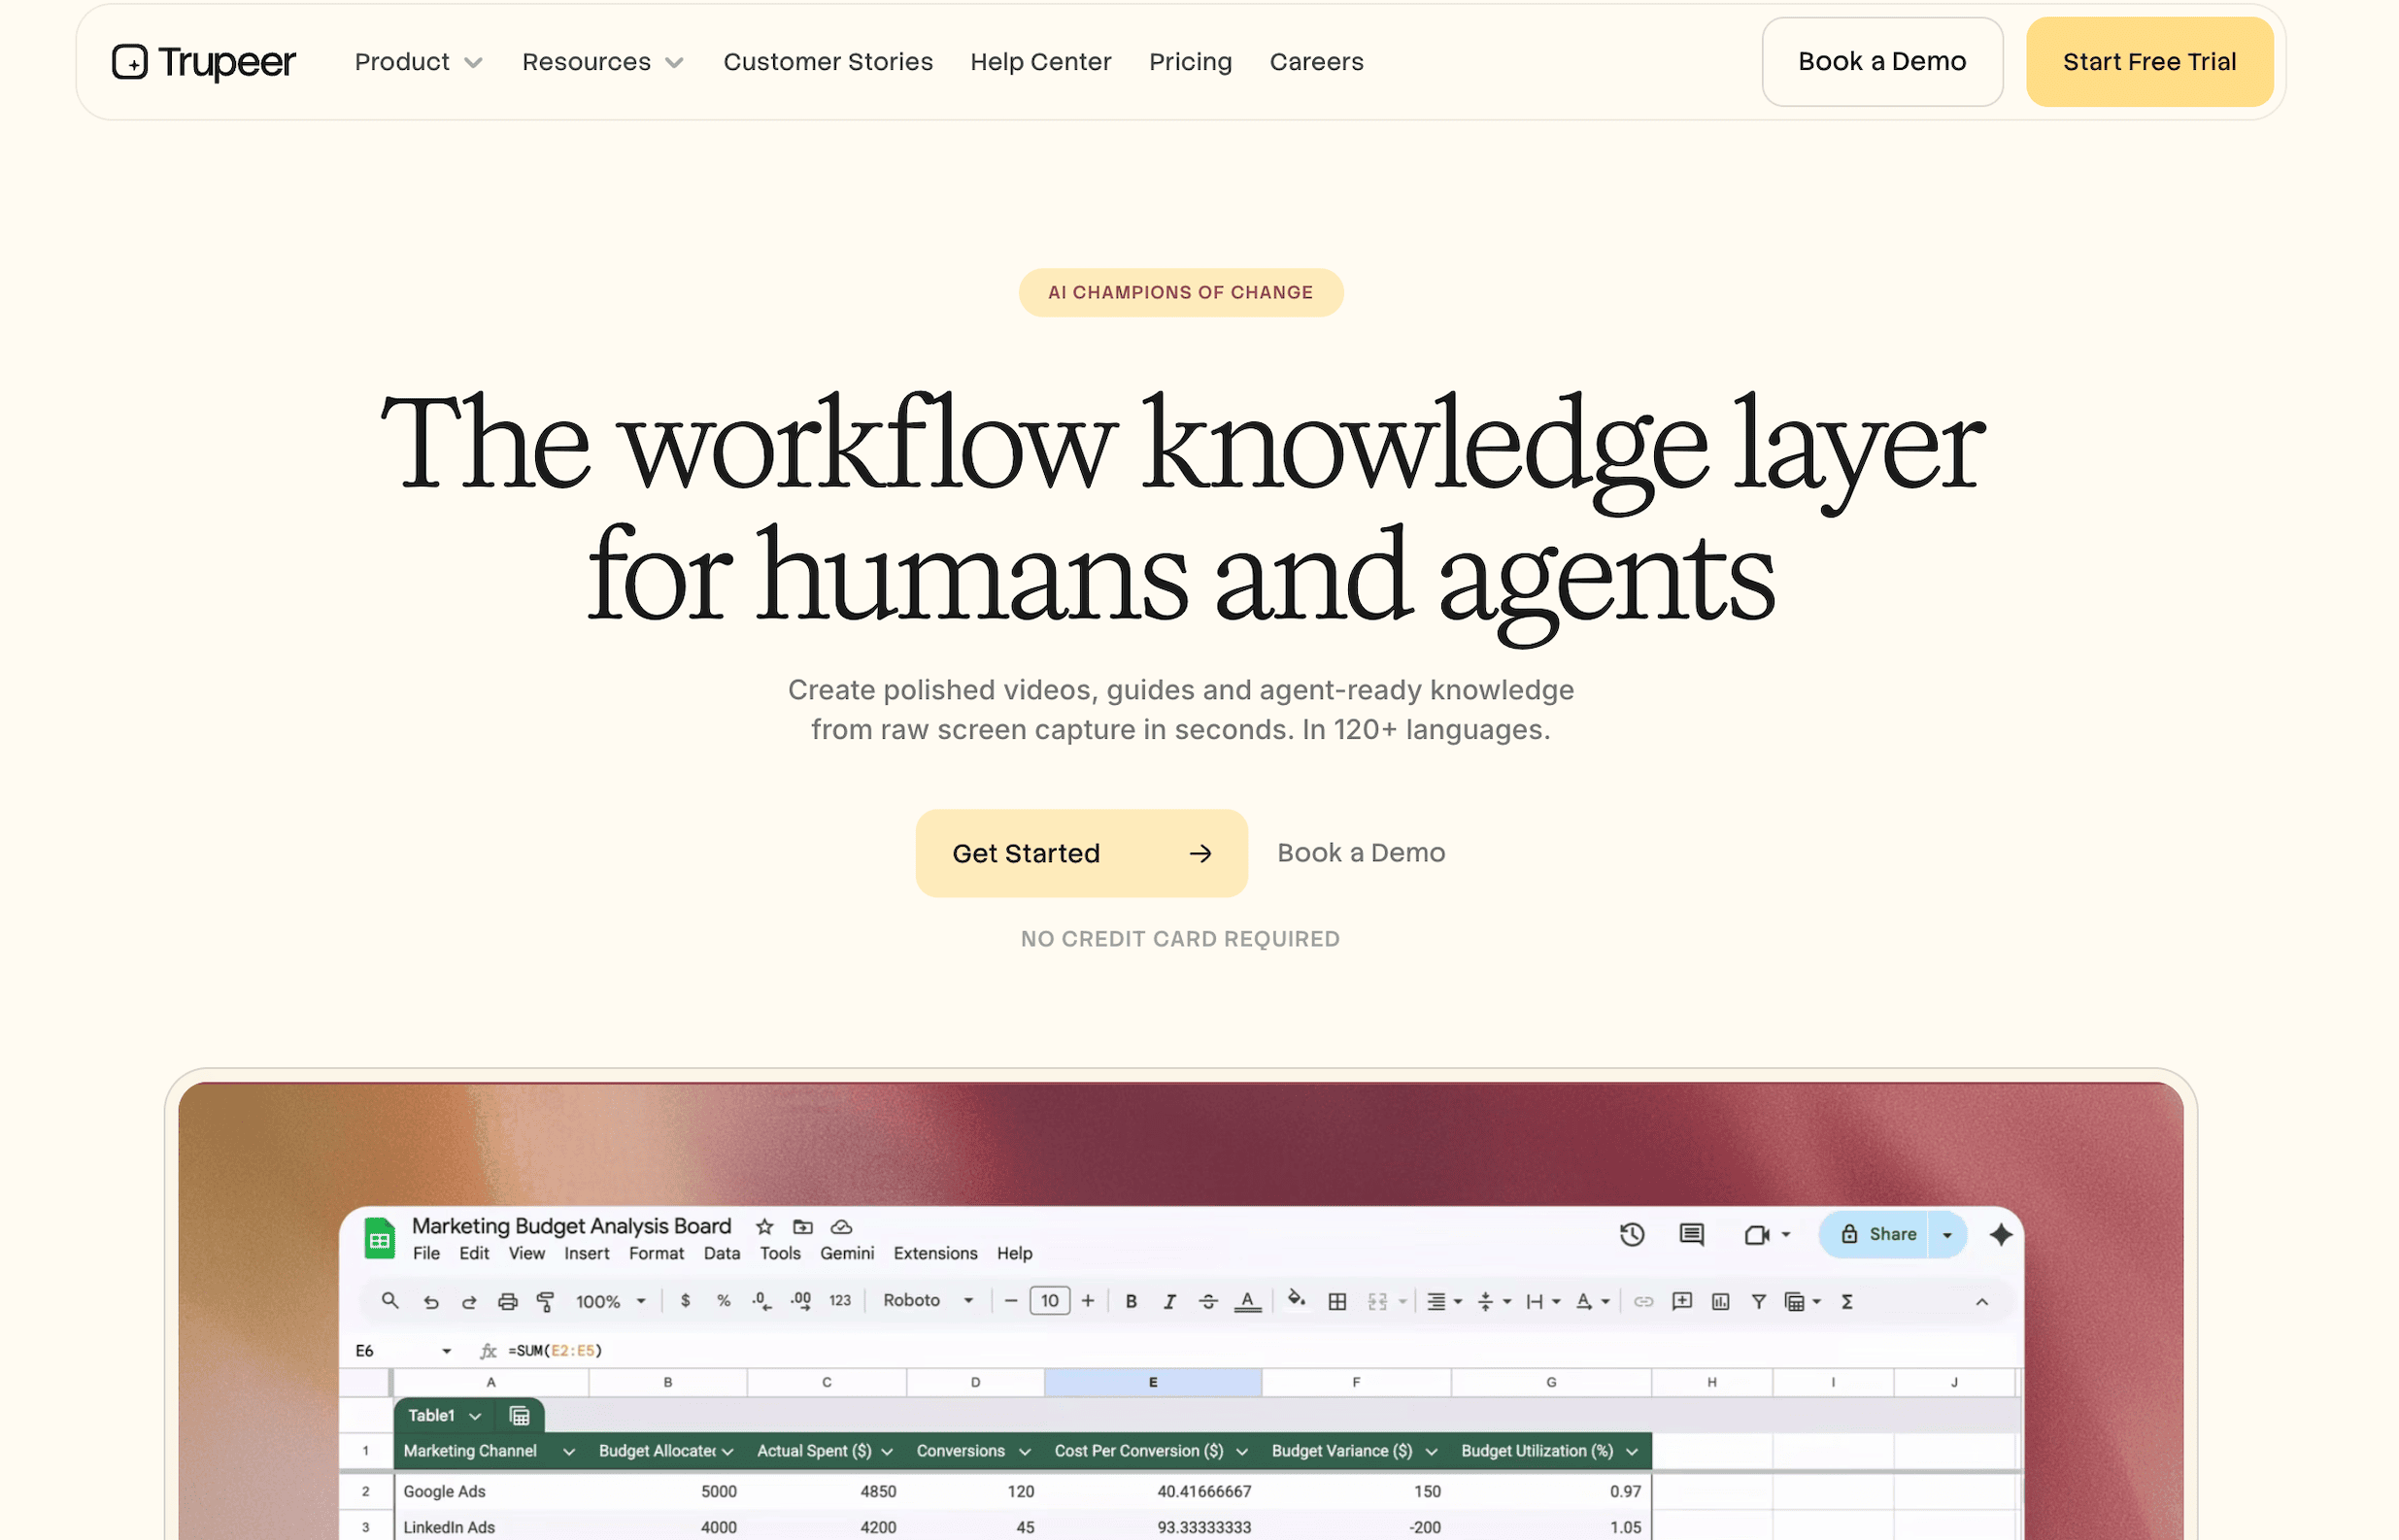Click the increase decimal places icon

(x=801, y=1301)
